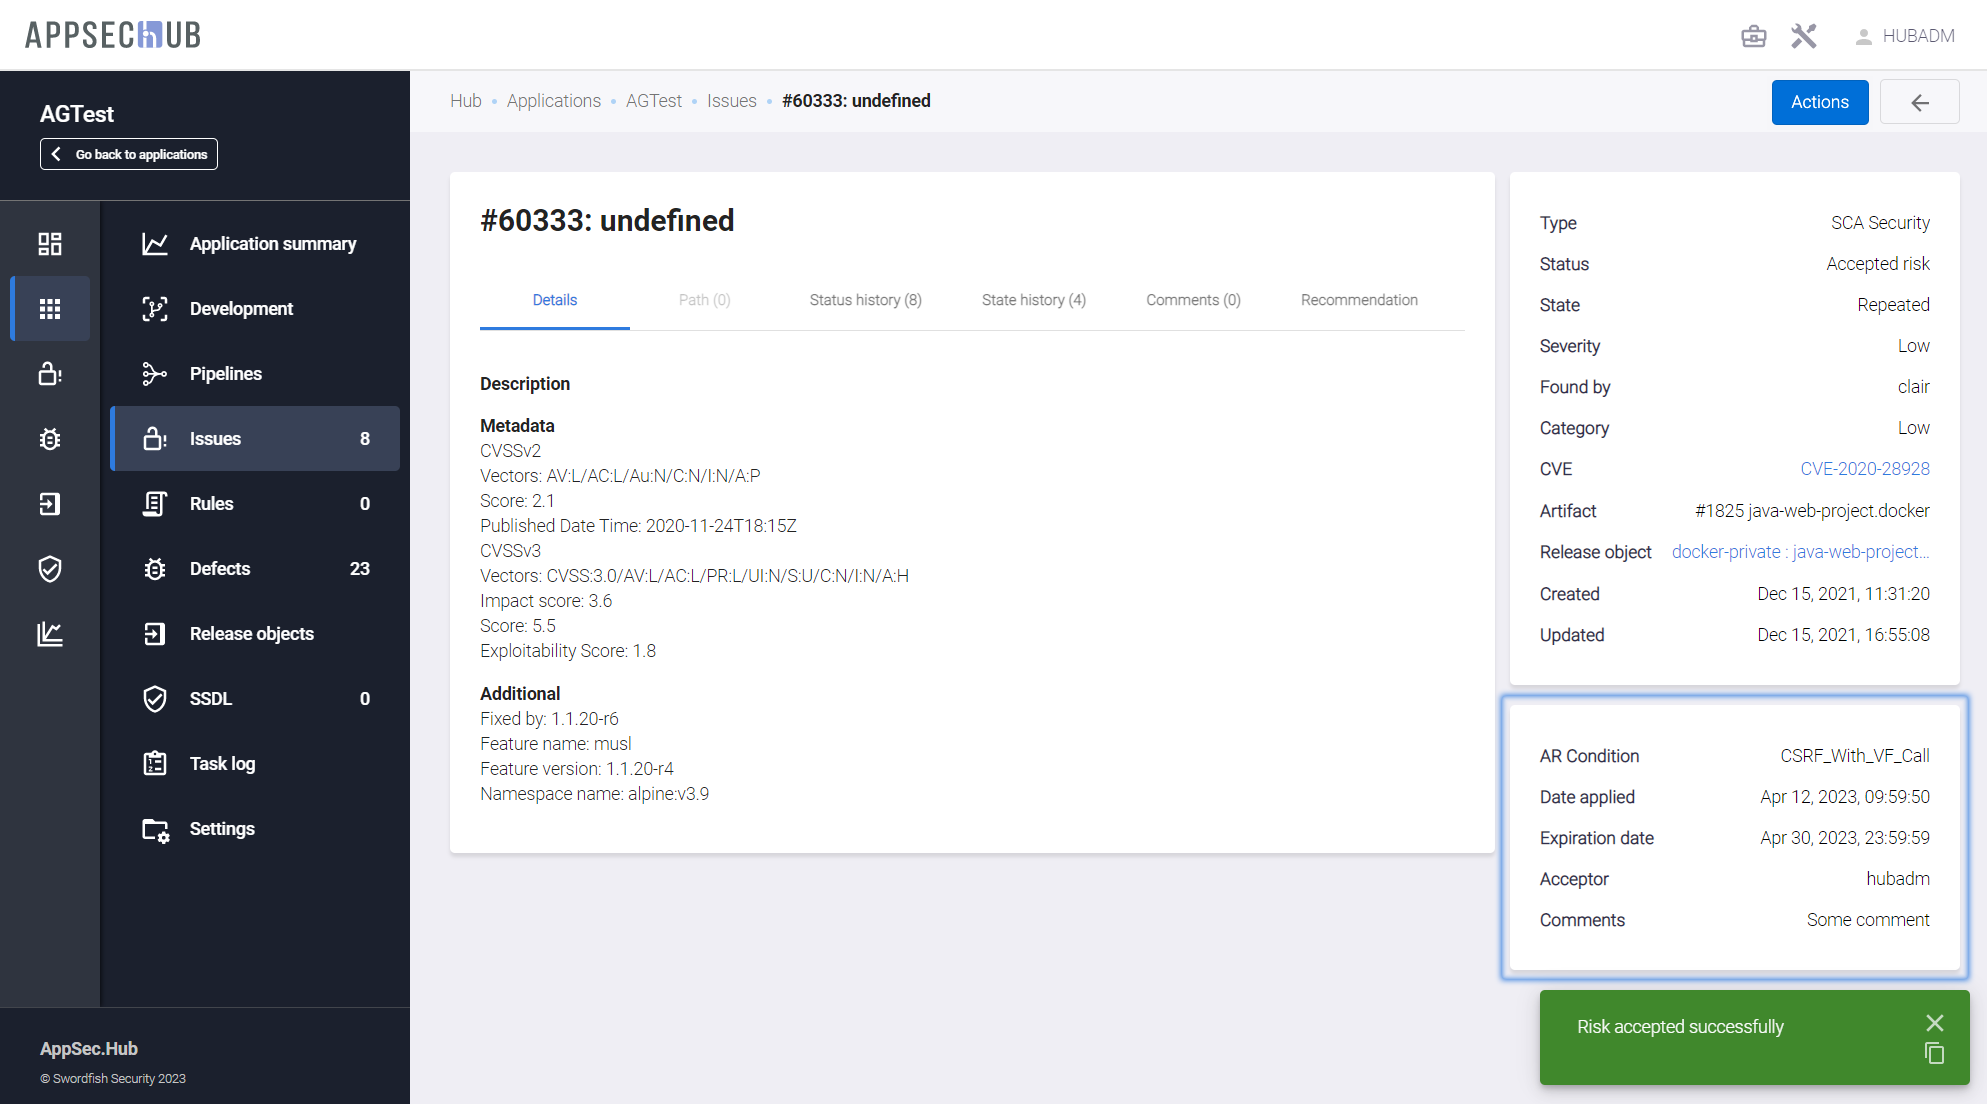
Task: Open the tools wrench icon in header
Action: (x=1803, y=36)
